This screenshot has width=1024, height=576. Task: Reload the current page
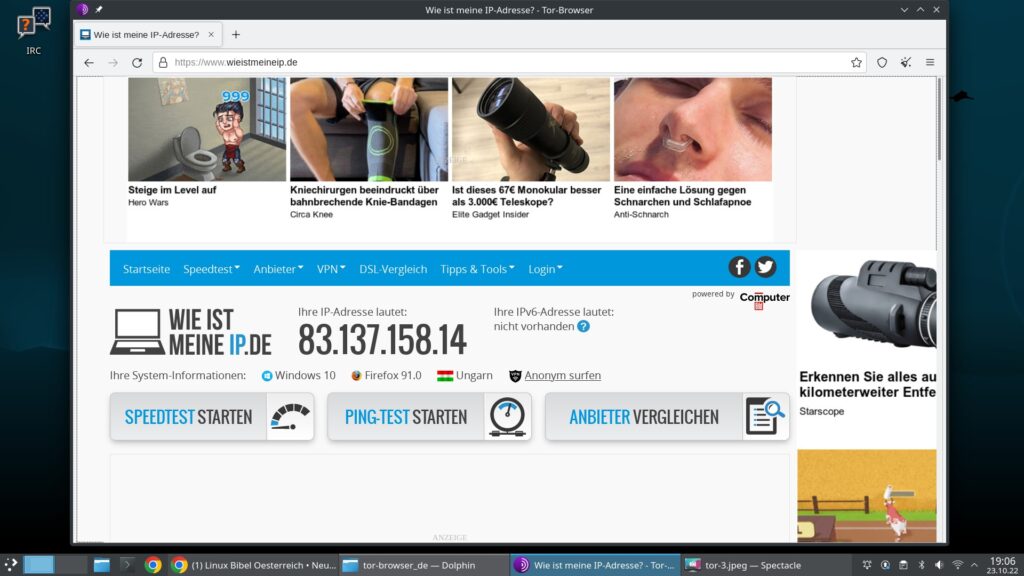(137, 63)
